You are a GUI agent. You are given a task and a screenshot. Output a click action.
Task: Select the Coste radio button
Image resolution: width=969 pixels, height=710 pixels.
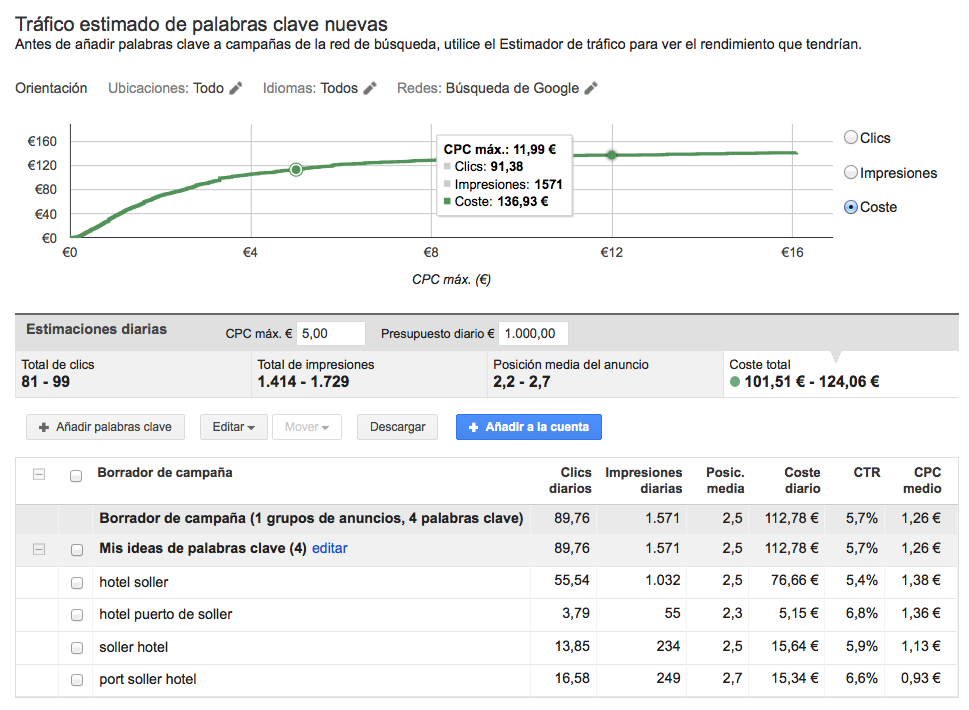[851, 207]
